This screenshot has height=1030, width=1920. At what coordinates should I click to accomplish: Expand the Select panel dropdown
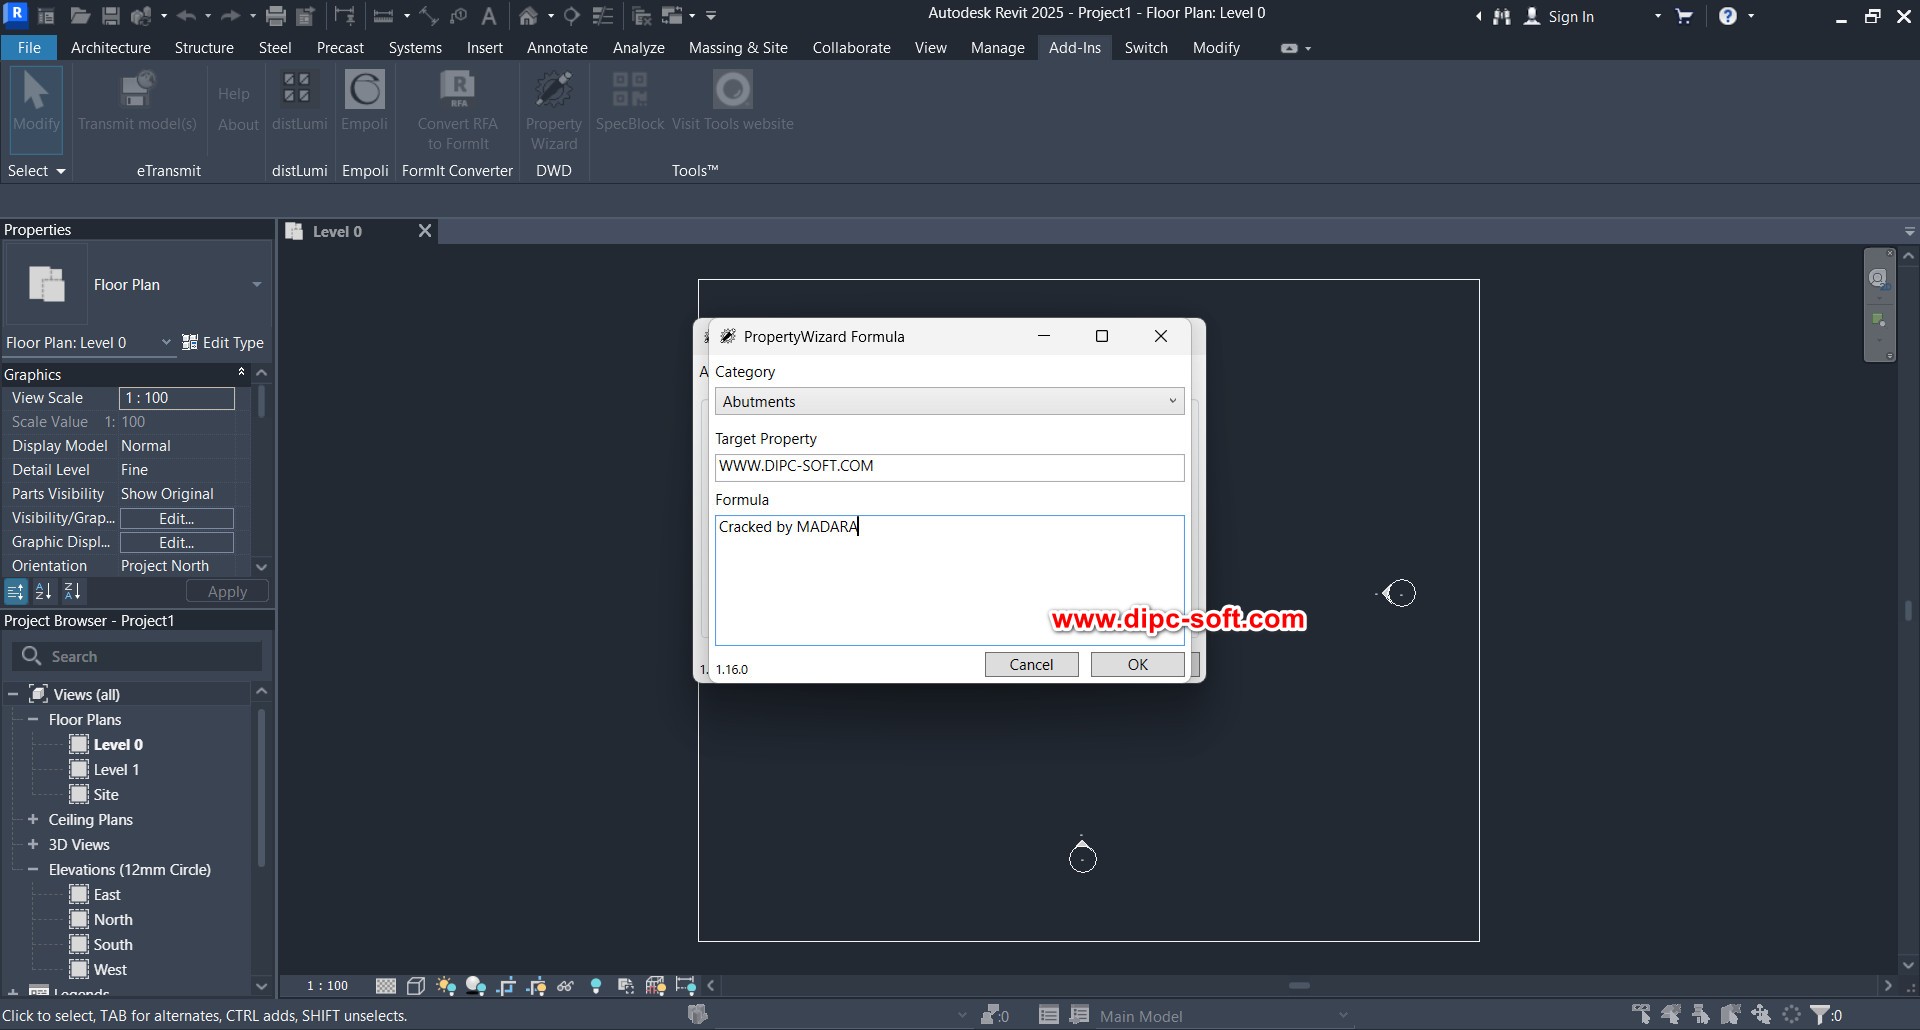point(37,171)
